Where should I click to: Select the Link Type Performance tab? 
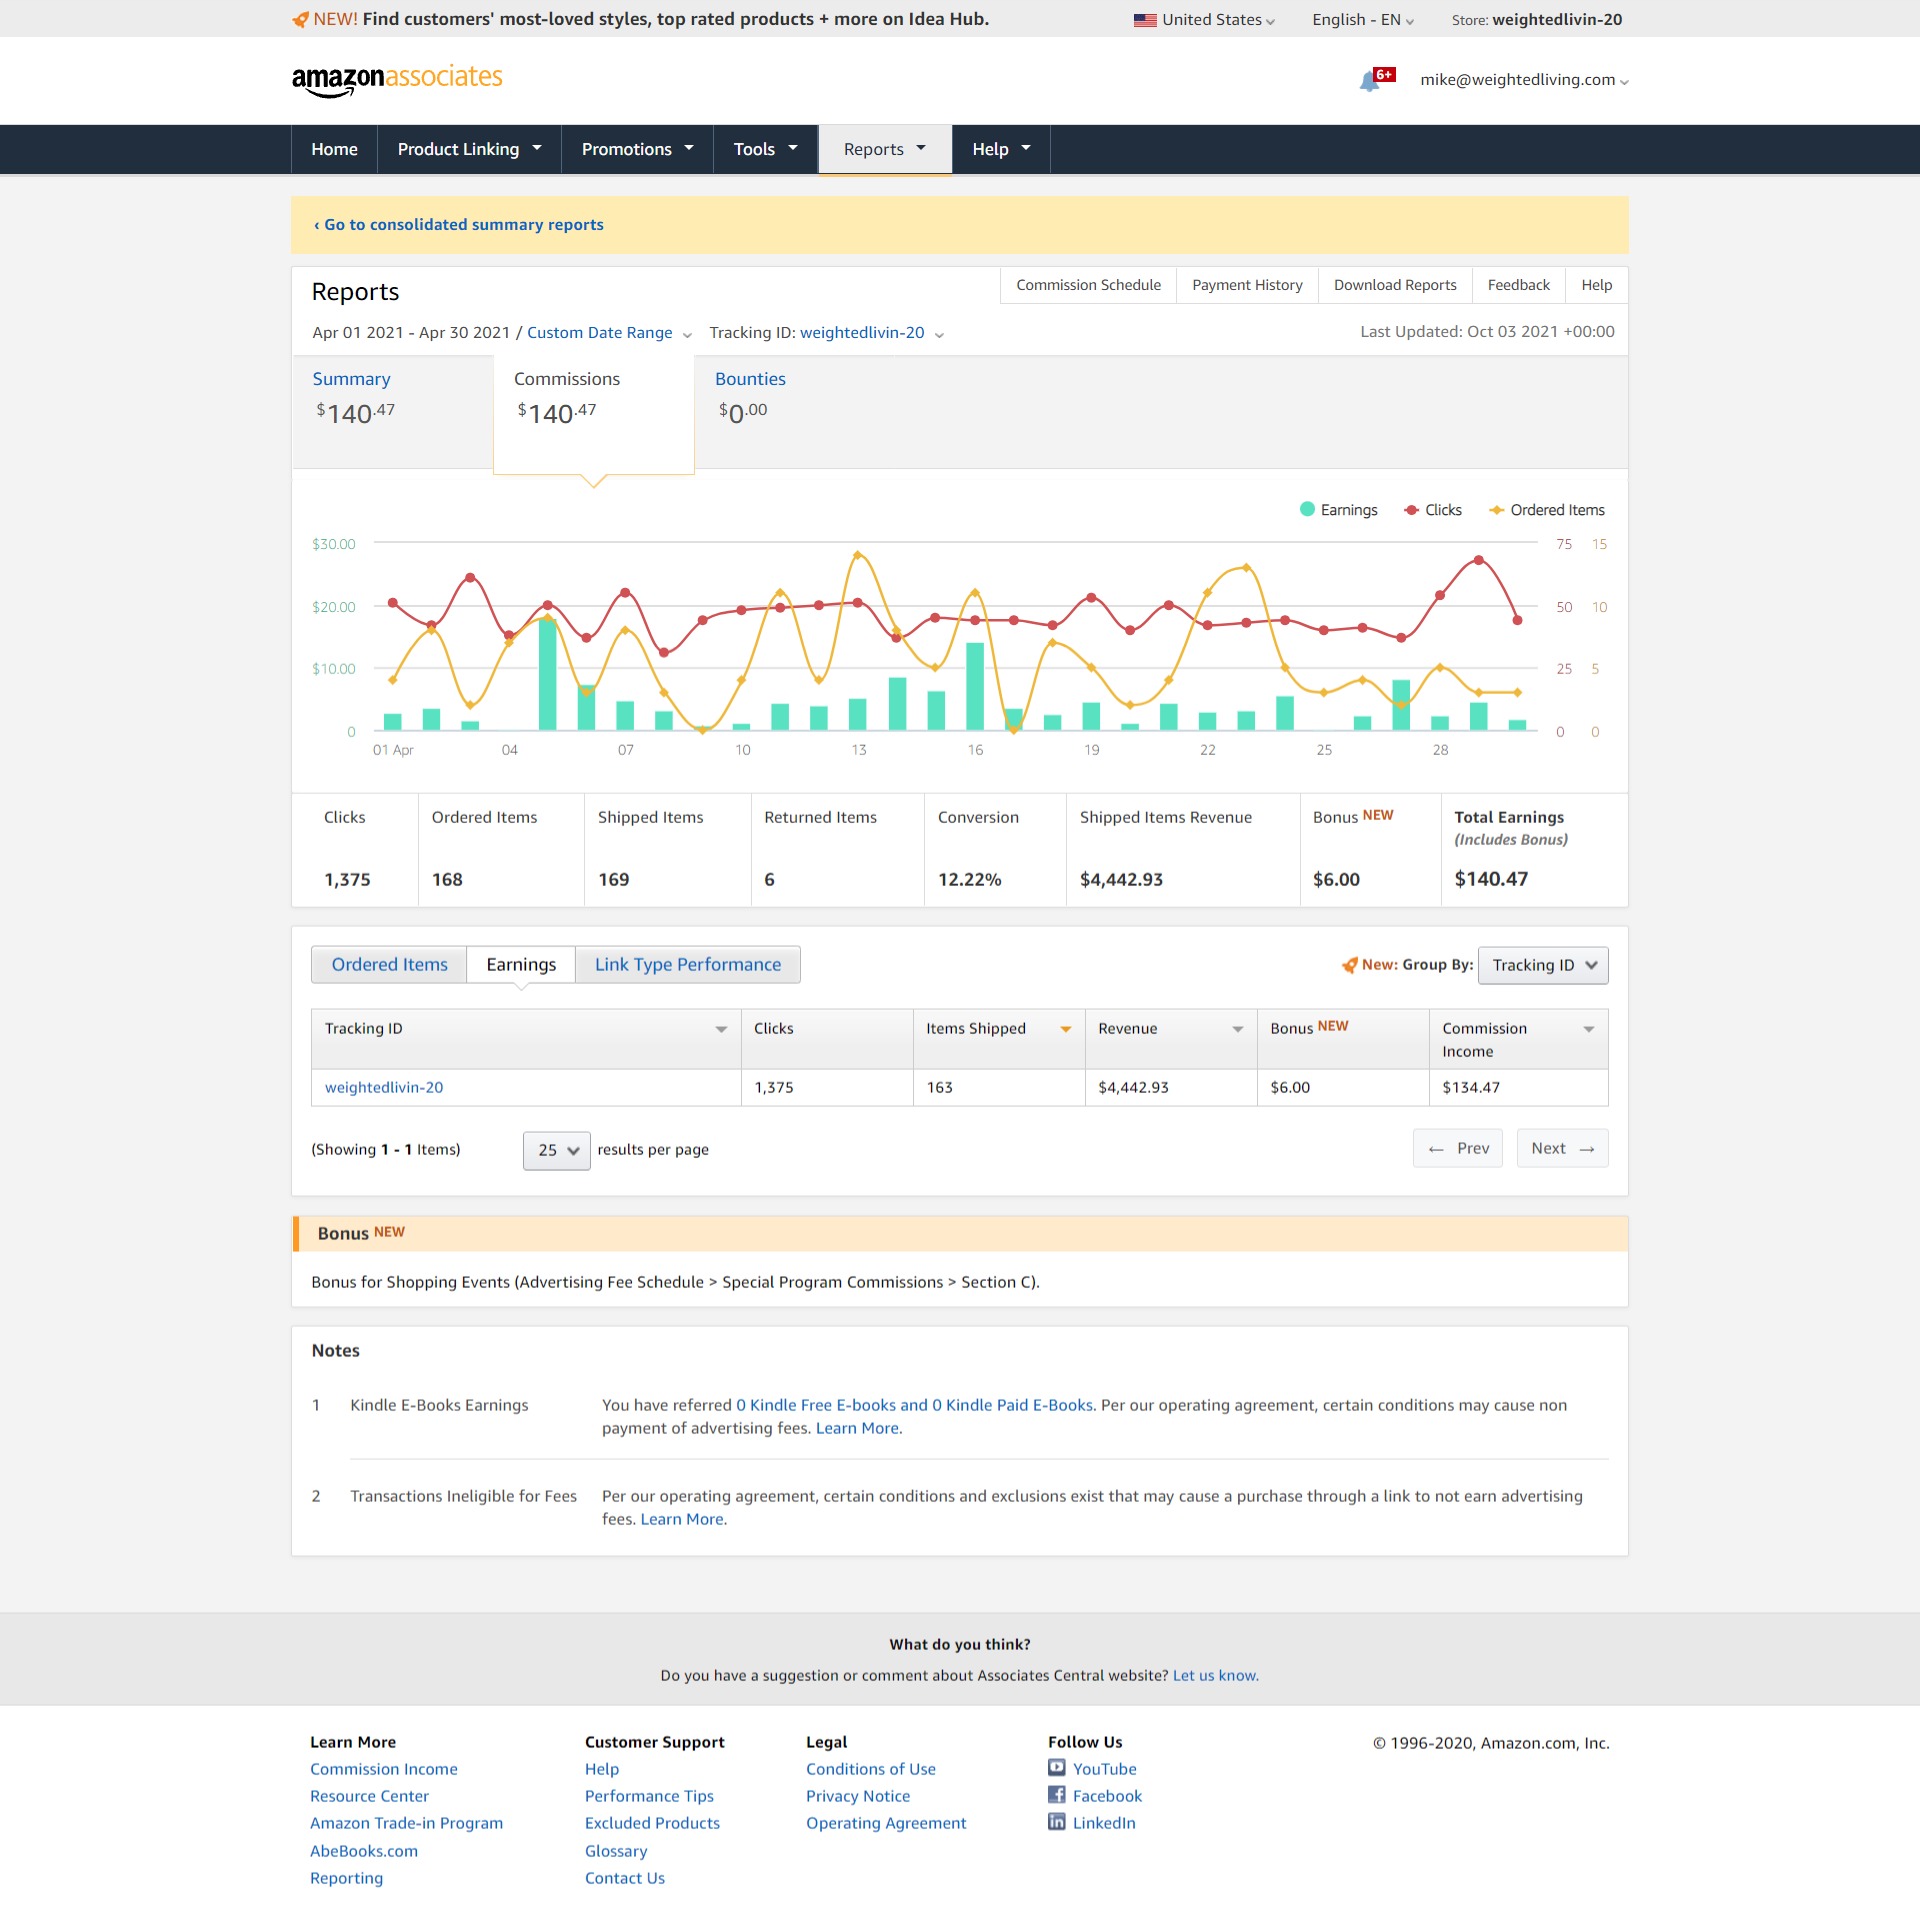tap(688, 965)
